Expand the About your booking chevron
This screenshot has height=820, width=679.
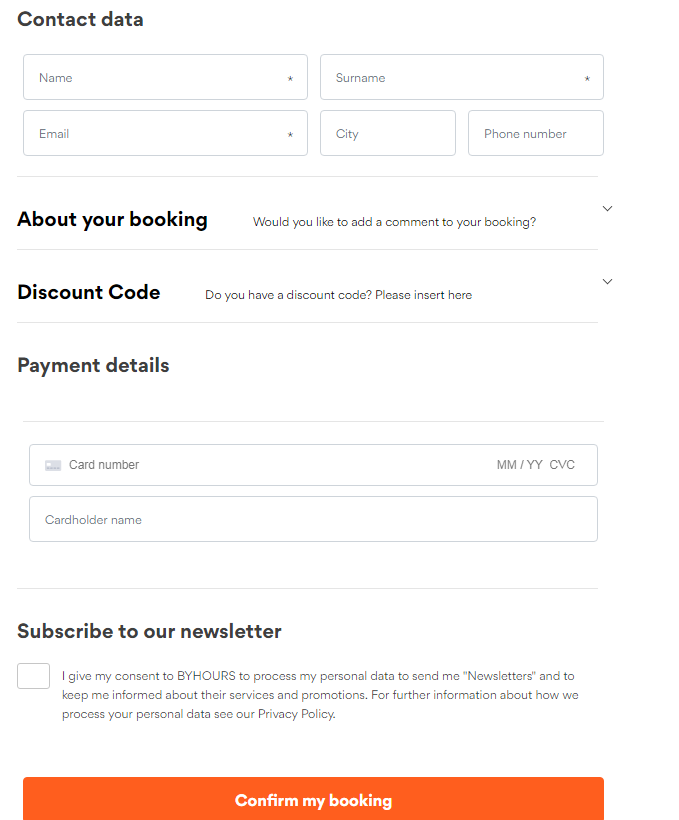click(x=607, y=209)
